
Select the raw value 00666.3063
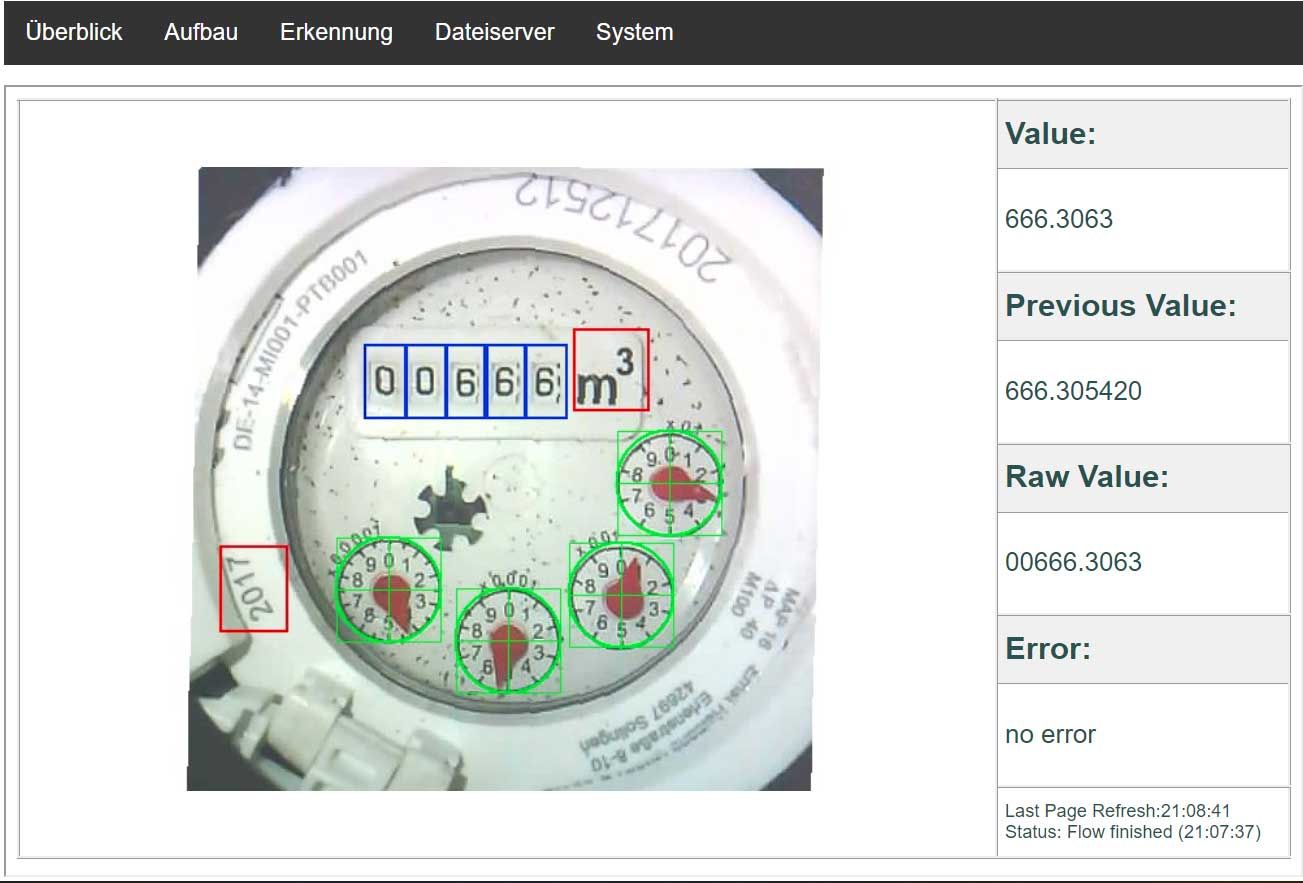1073,562
